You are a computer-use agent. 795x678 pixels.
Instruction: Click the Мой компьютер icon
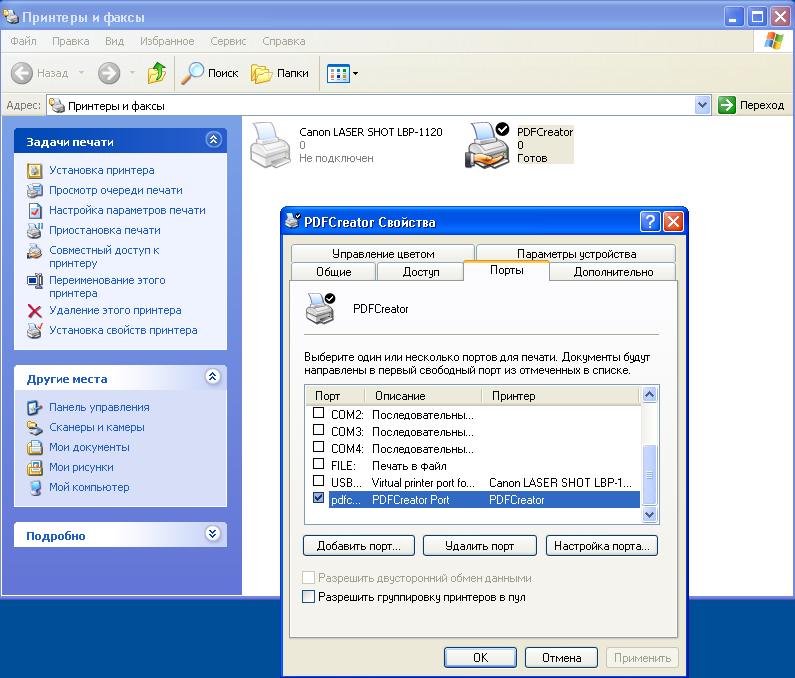click(x=34, y=487)
